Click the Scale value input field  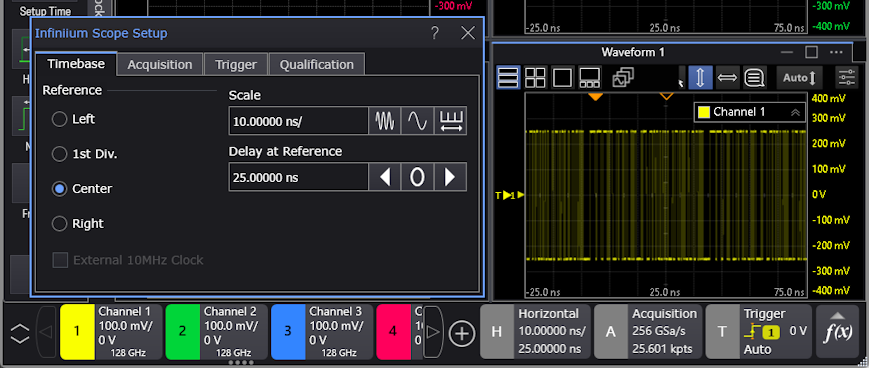pos(298,121)
